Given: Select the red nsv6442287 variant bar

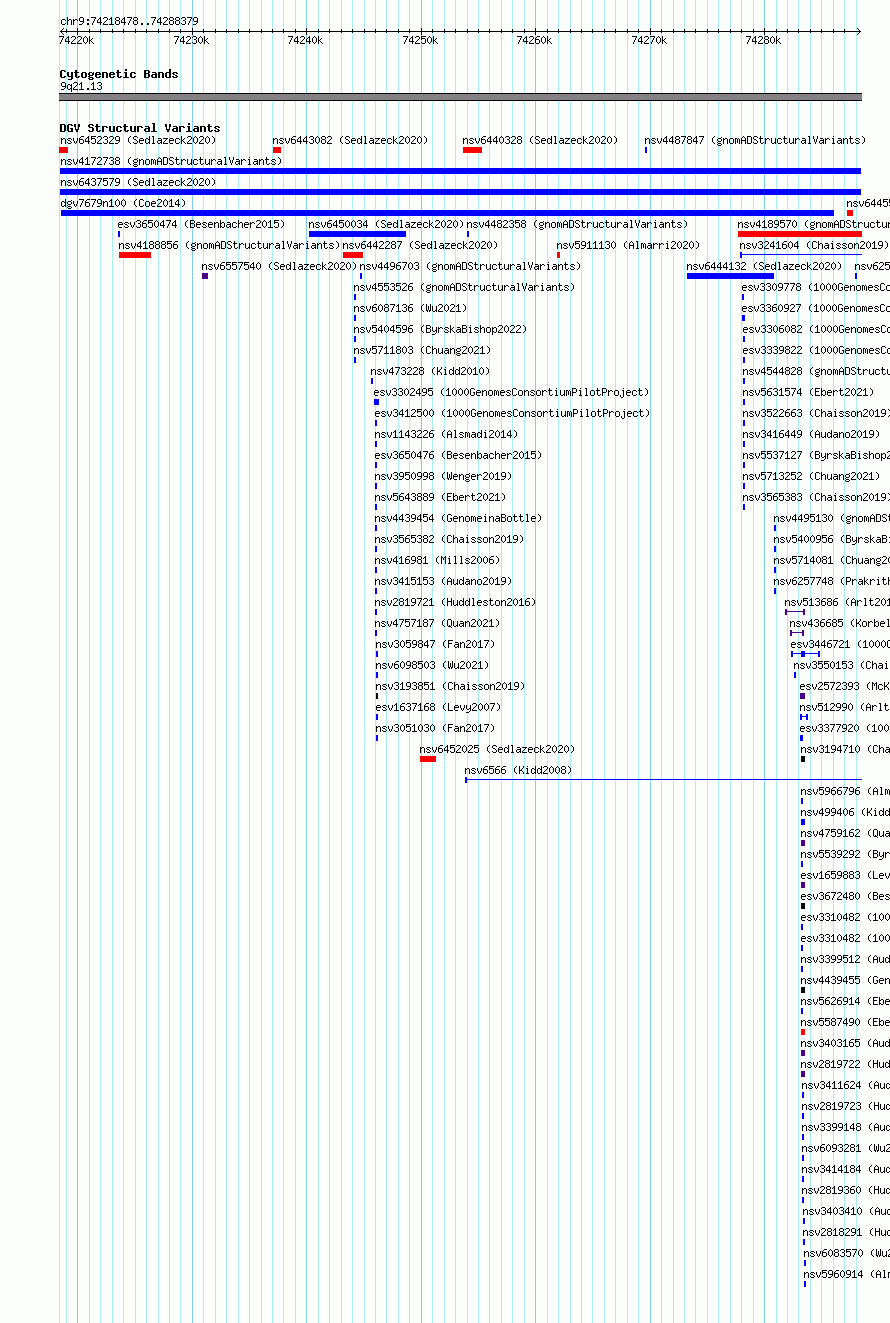Looking at the screenshot, I should tap(353, 255).
